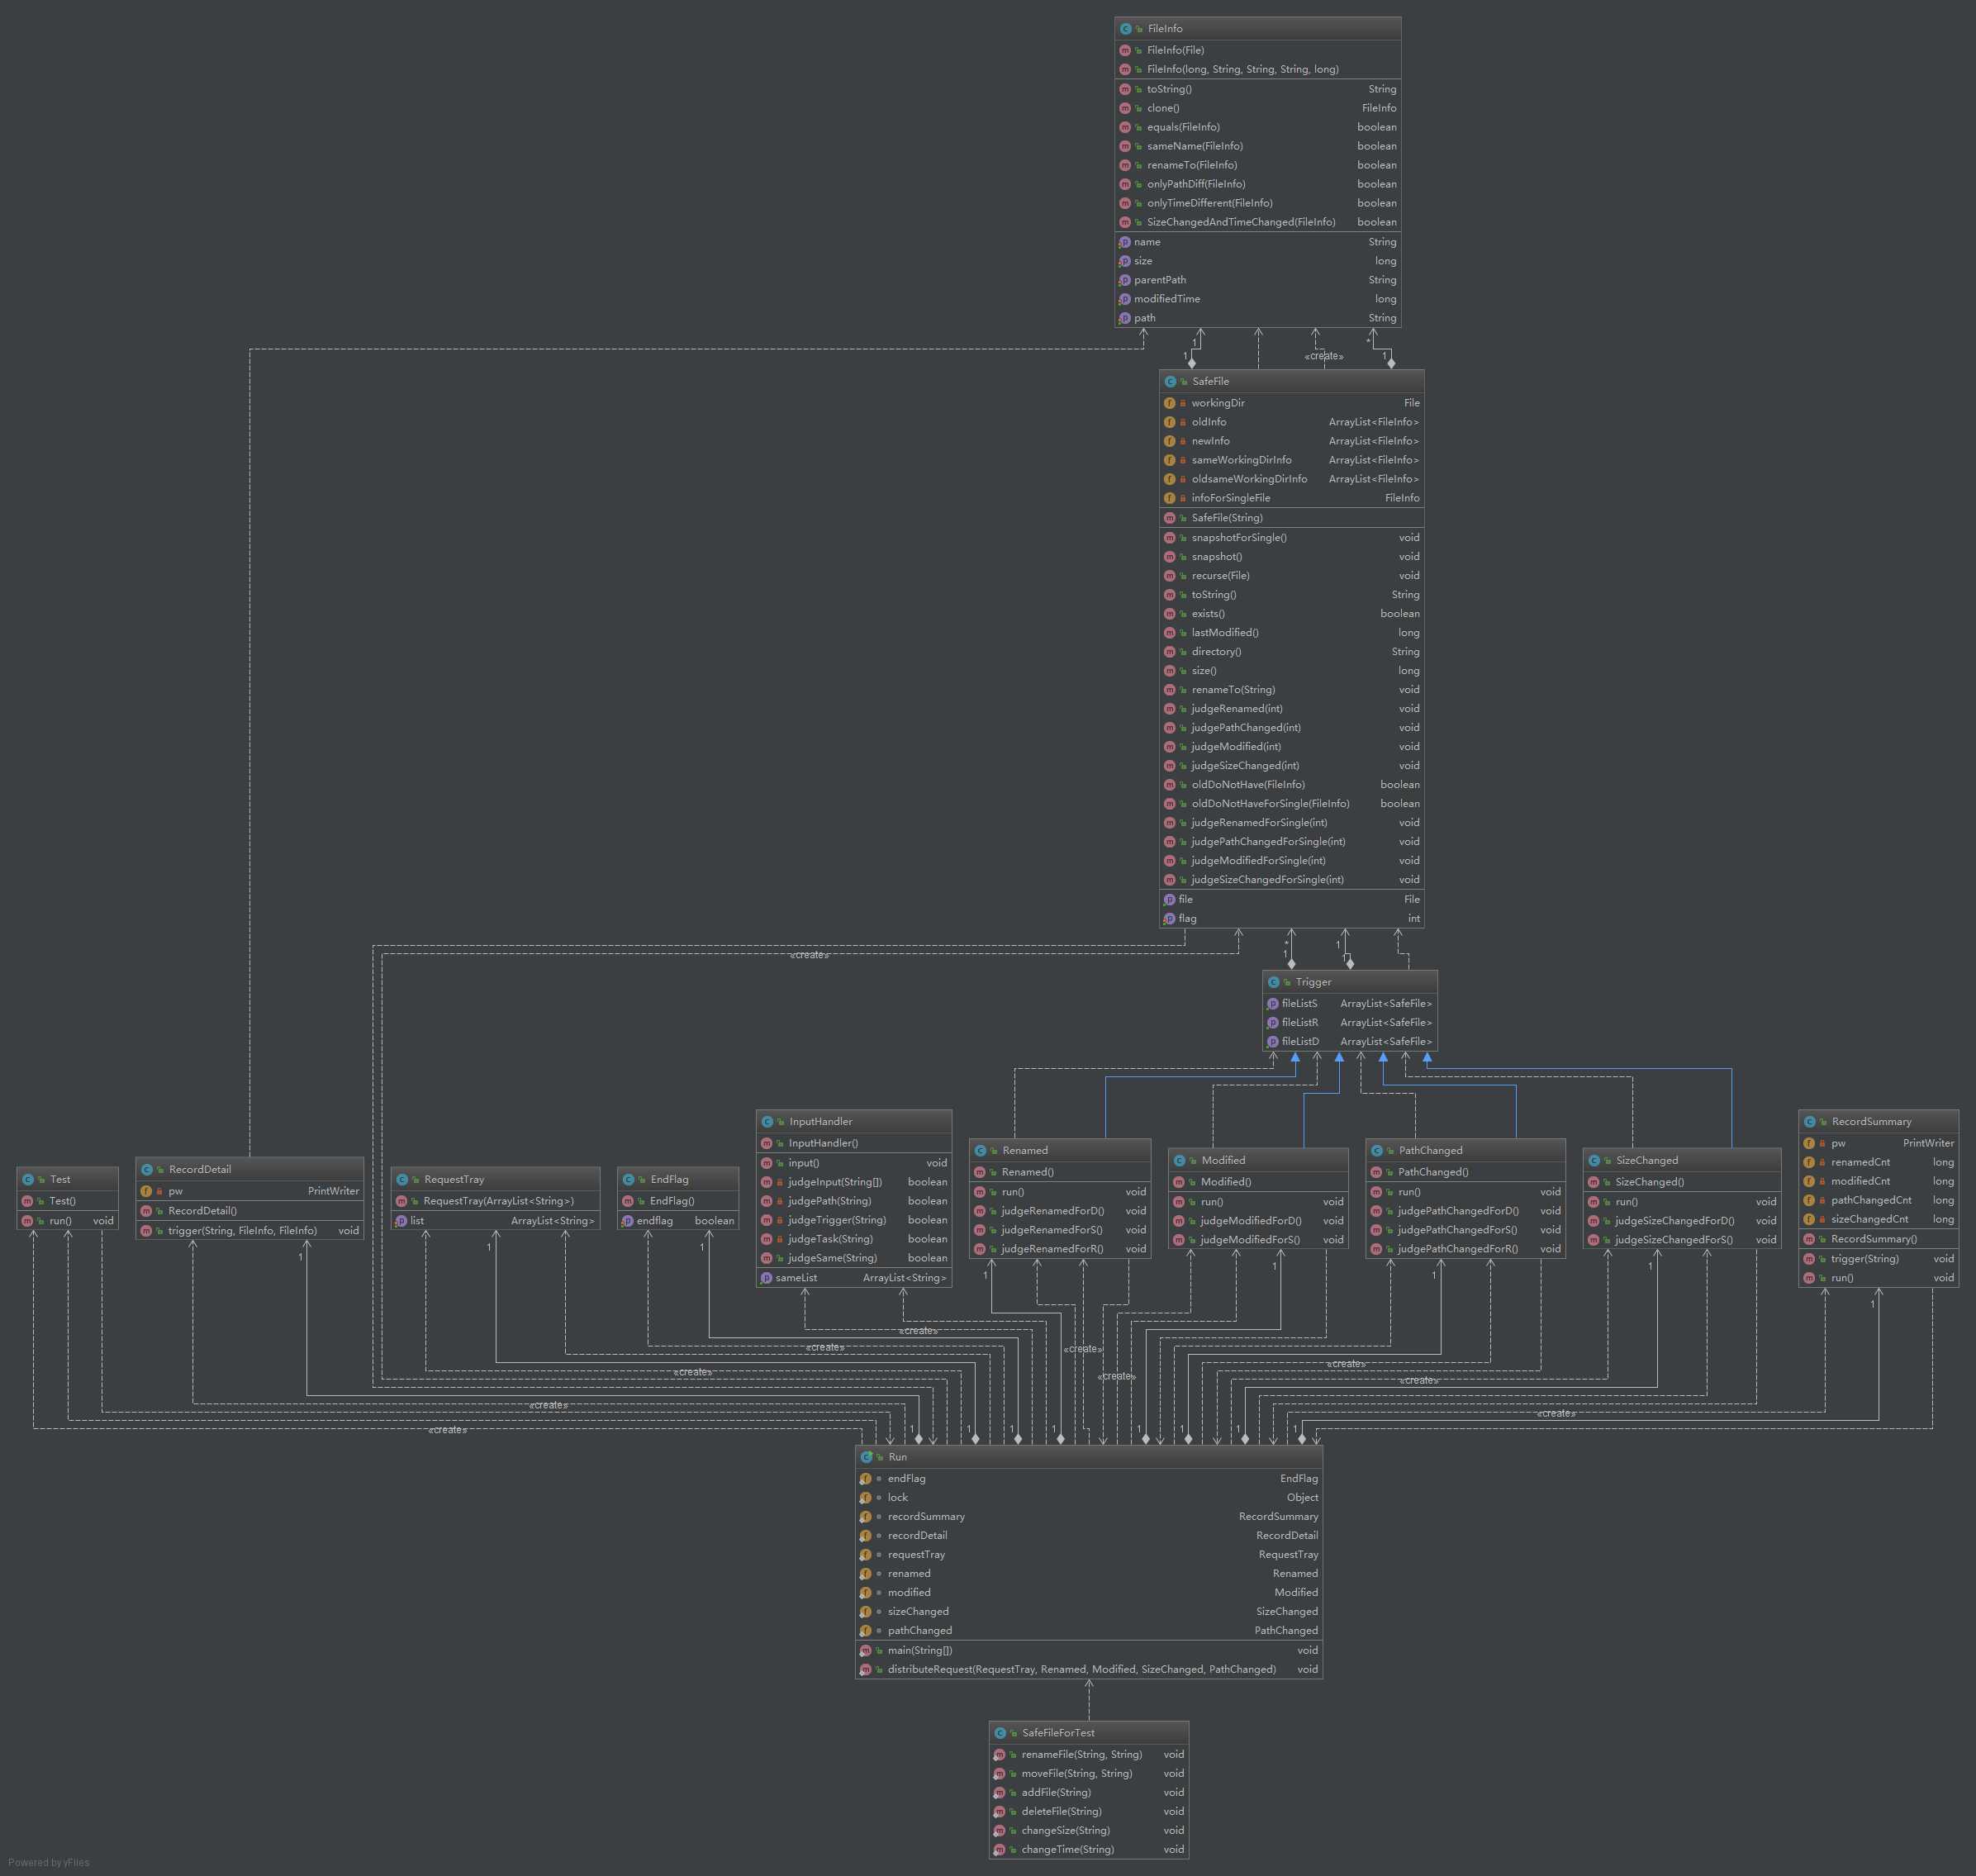
Task: Click the property icon beside modifiedTime
Action: (x=1125, y=299)
